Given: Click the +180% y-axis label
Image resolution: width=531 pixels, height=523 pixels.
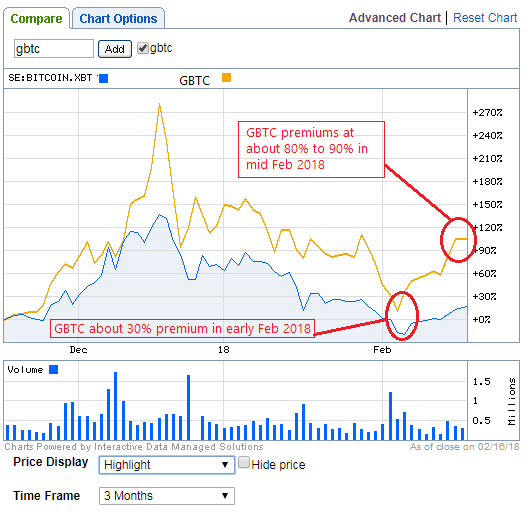Looking at the screenshot, I should point(487,182).
